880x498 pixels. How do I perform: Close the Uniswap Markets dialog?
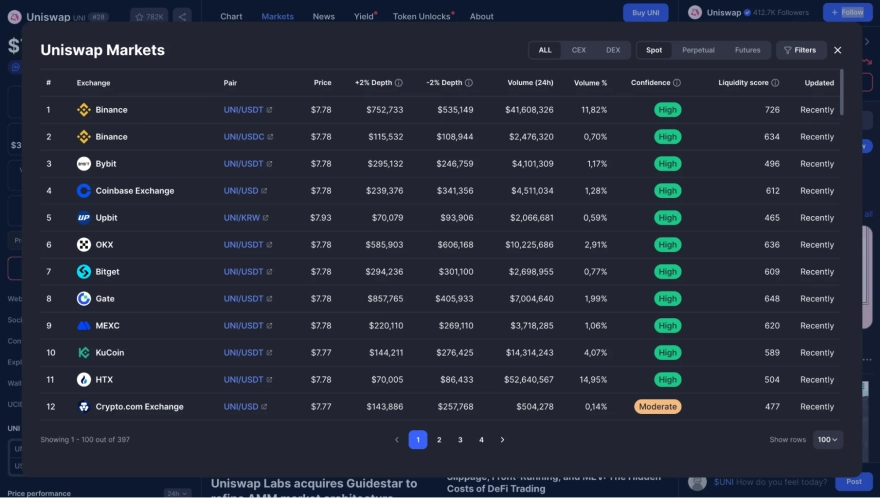(x=838, y=50)
